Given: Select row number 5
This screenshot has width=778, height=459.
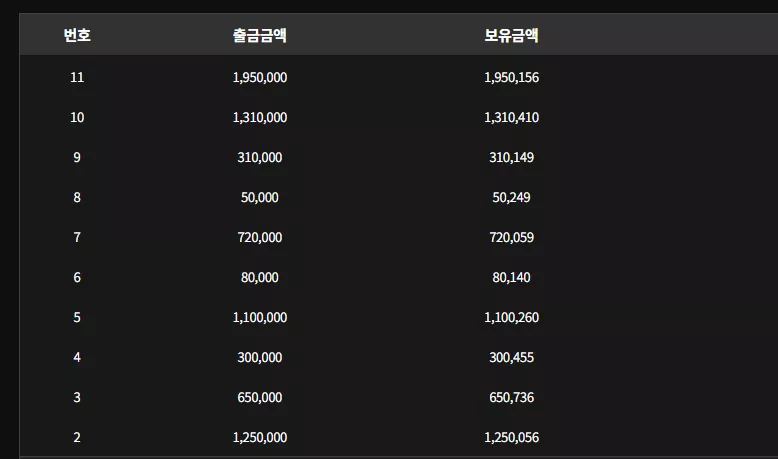Looking at the screenshot, I should pos(77,318).
